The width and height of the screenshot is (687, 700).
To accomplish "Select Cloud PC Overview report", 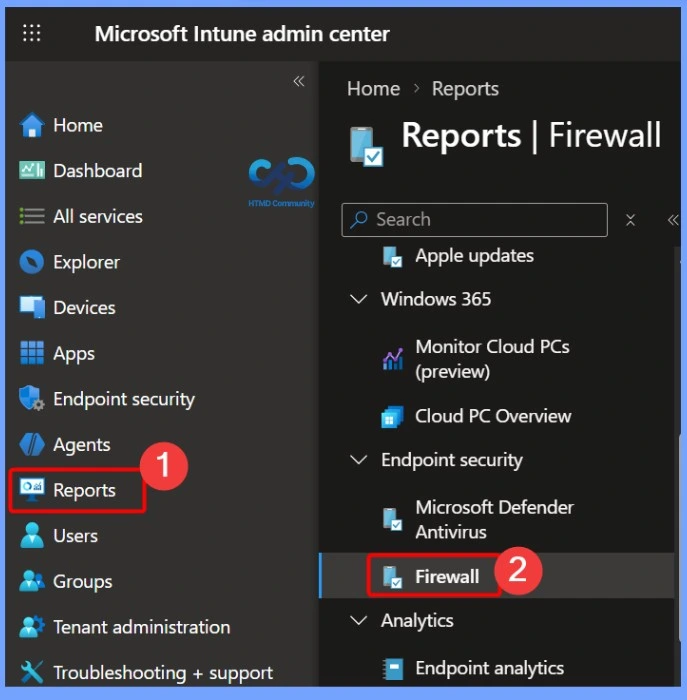I will click(x=493, y=416).
